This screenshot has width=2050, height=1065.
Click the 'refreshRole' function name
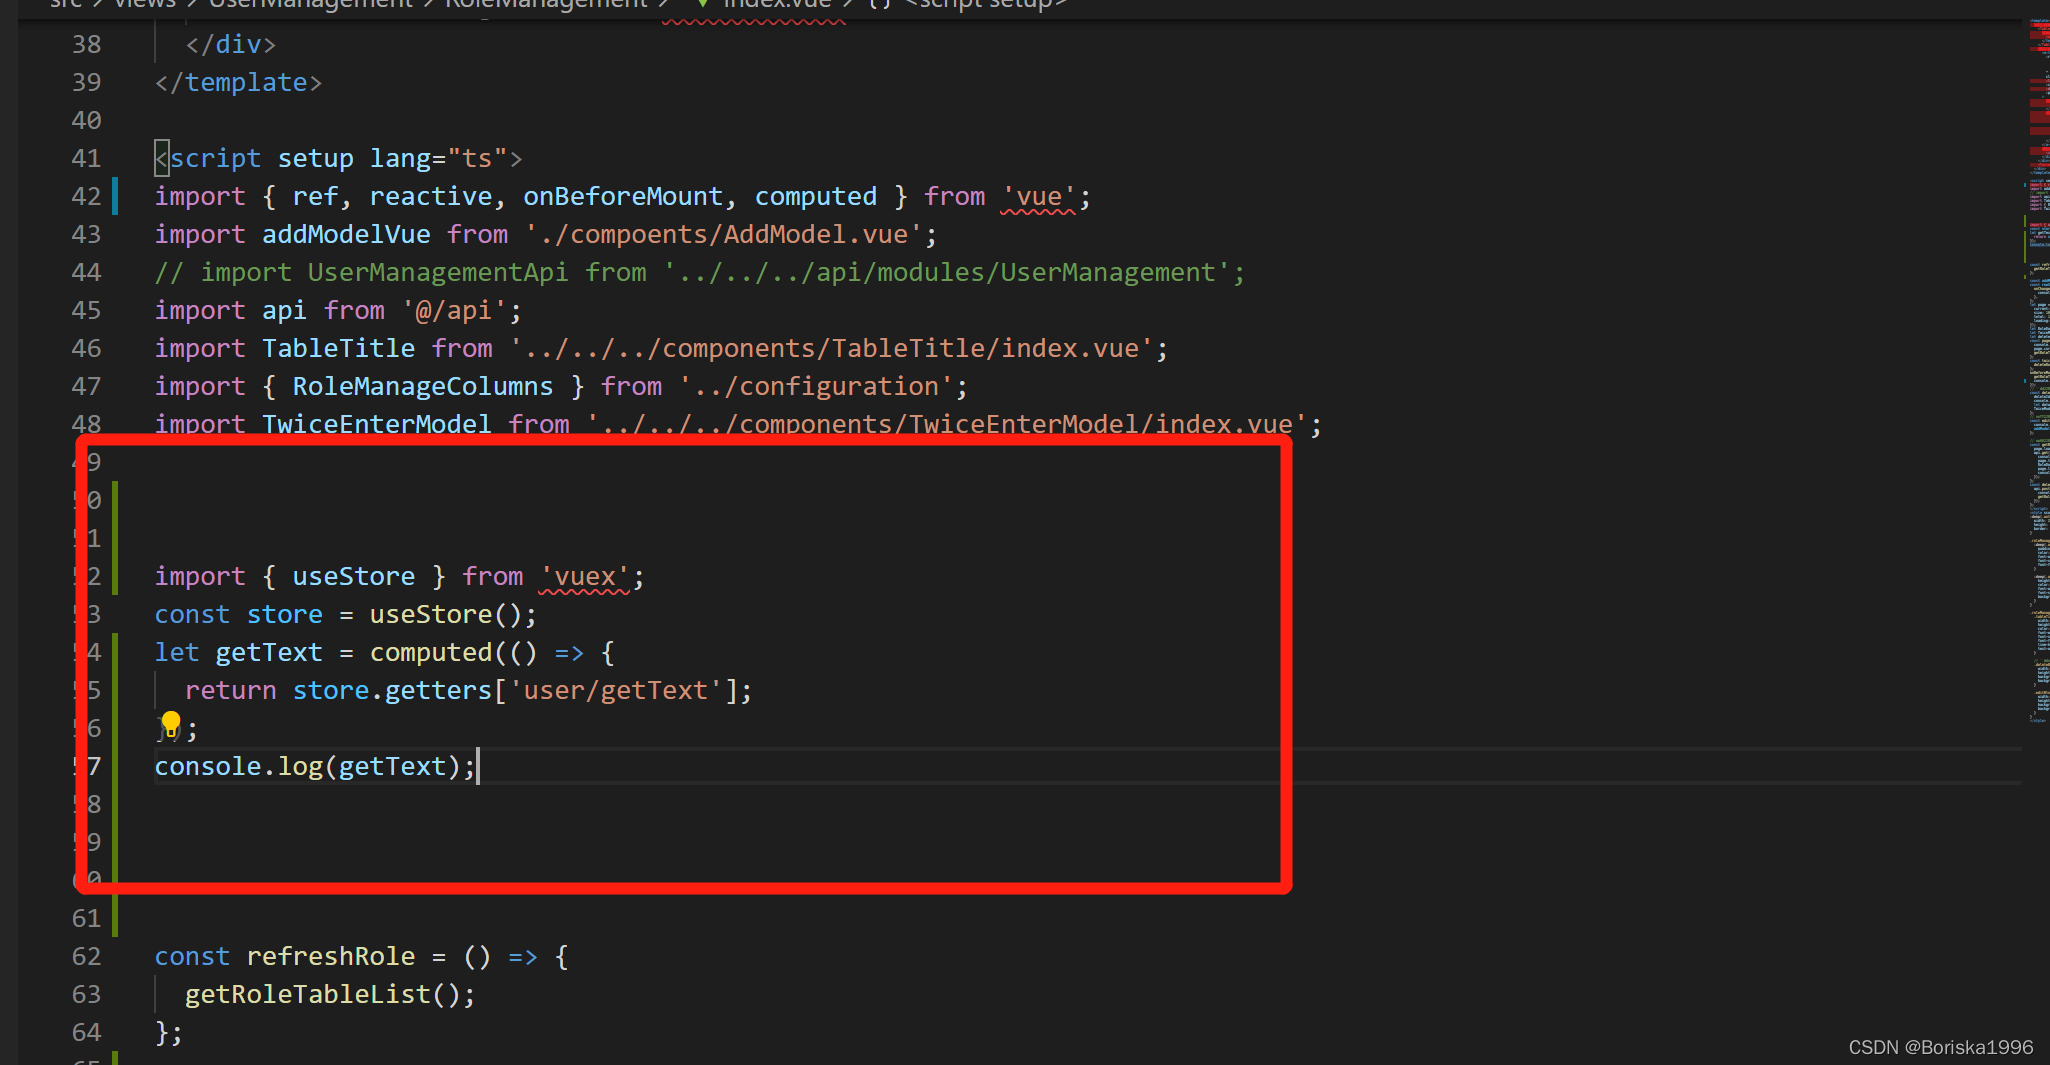pyautogui.click(x=331, y=956)
